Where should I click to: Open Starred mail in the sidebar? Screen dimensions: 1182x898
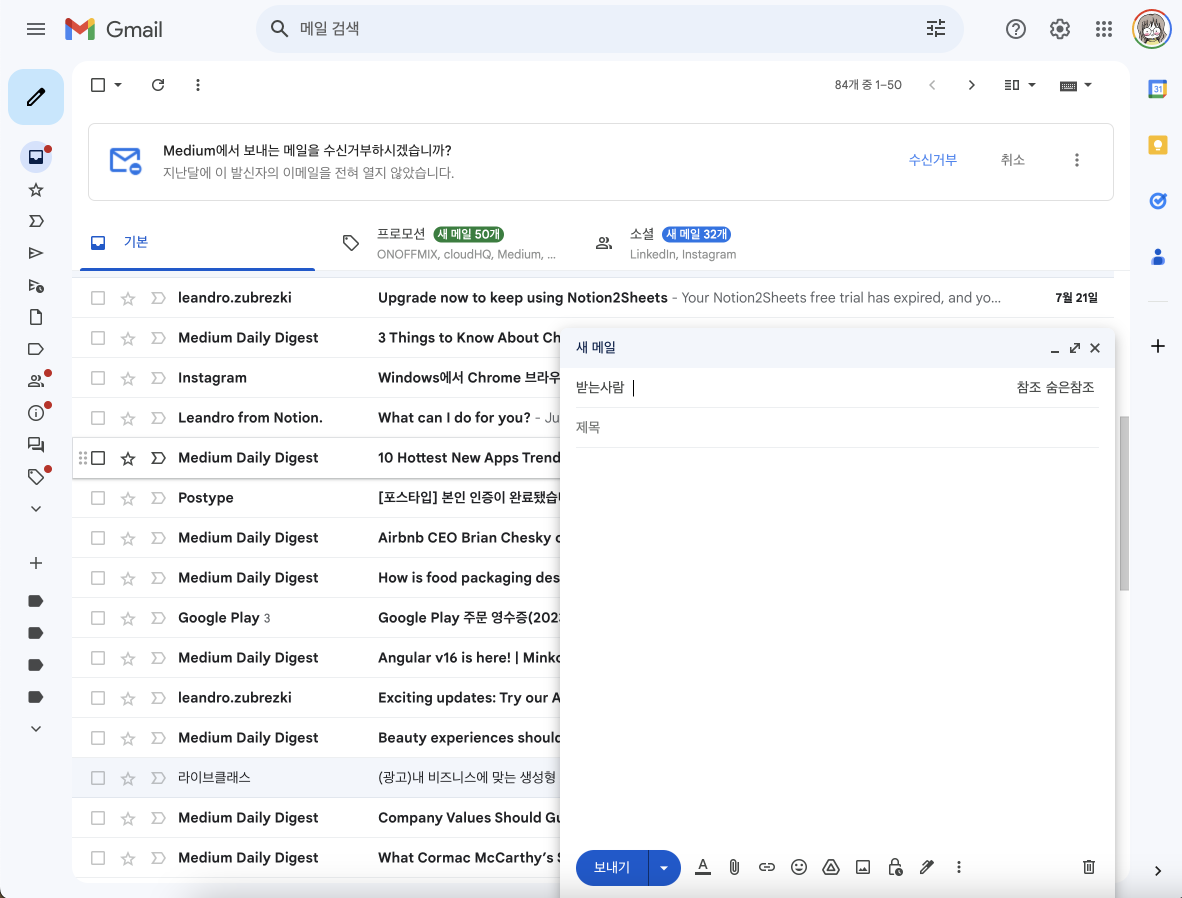(x=35, y=190)
